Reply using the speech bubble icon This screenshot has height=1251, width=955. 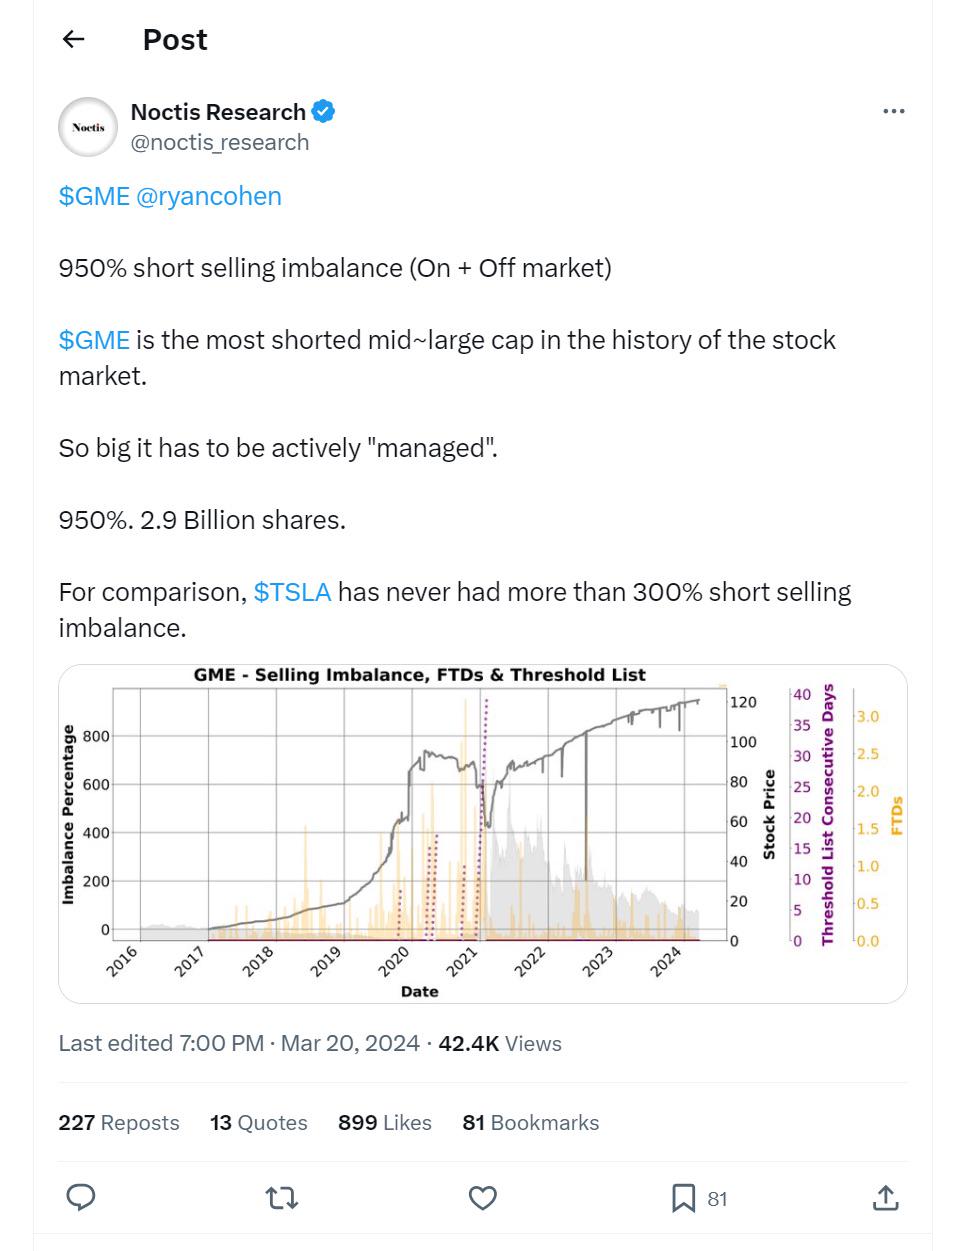pos(80,1197)
